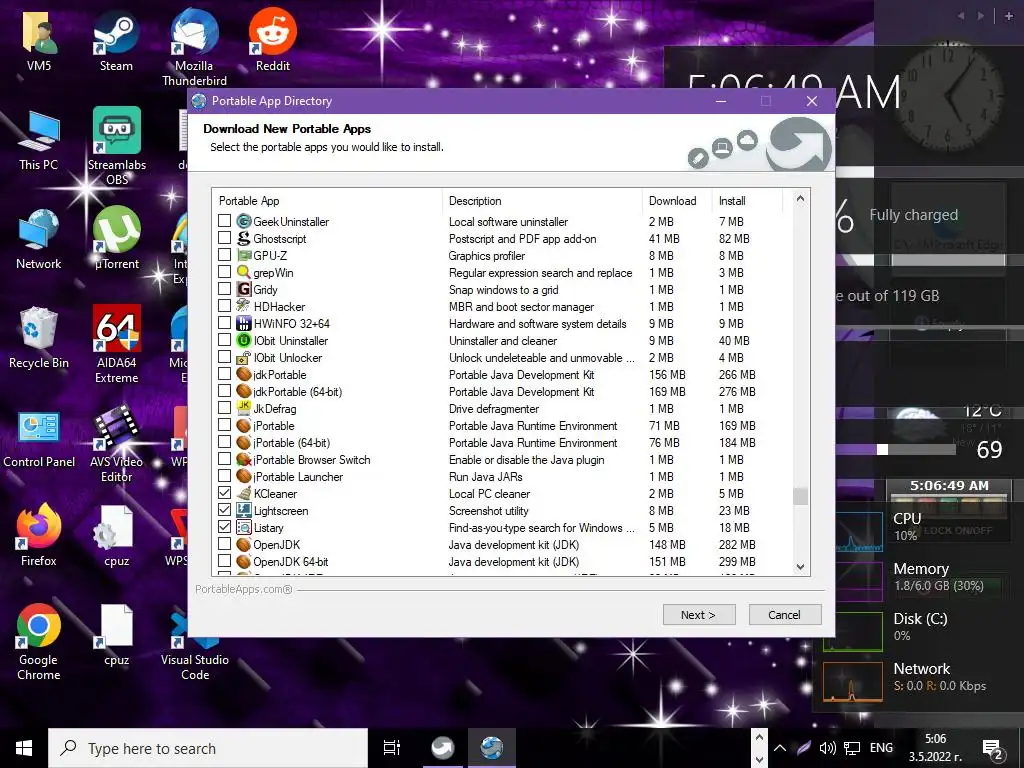Viewport: 1024px width, 768px height.
Task: Select the jPortable Launcher row name
Action: (298, 477)
